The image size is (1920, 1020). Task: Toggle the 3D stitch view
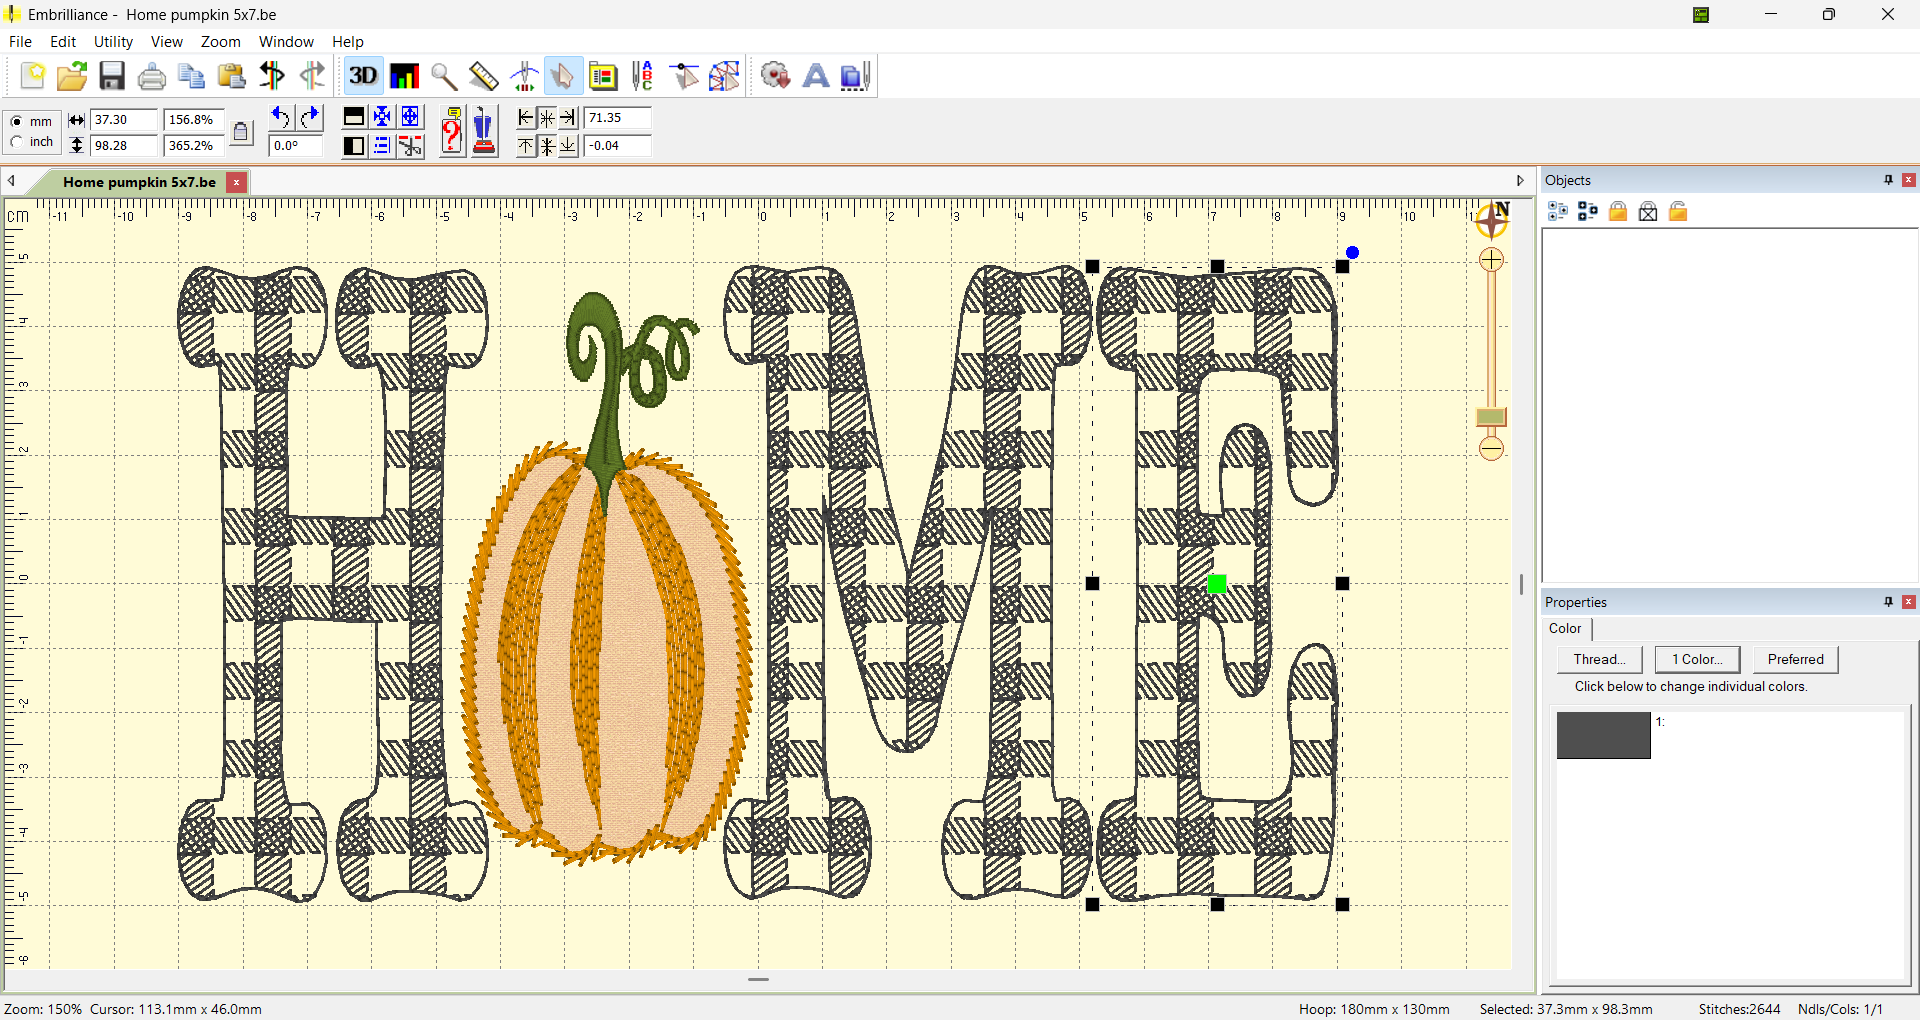(x=363, y=76)
